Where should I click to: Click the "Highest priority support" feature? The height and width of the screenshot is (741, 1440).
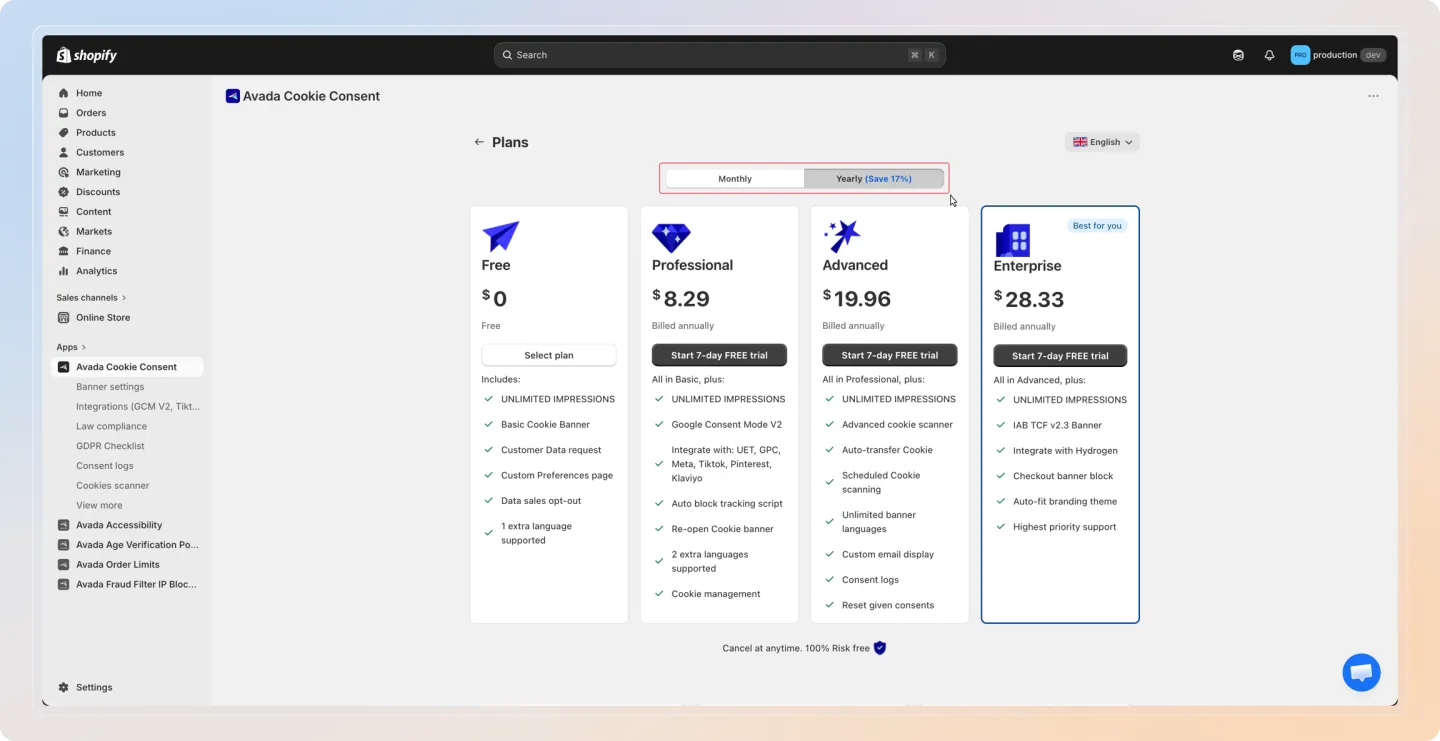(x=1065, y=527)
